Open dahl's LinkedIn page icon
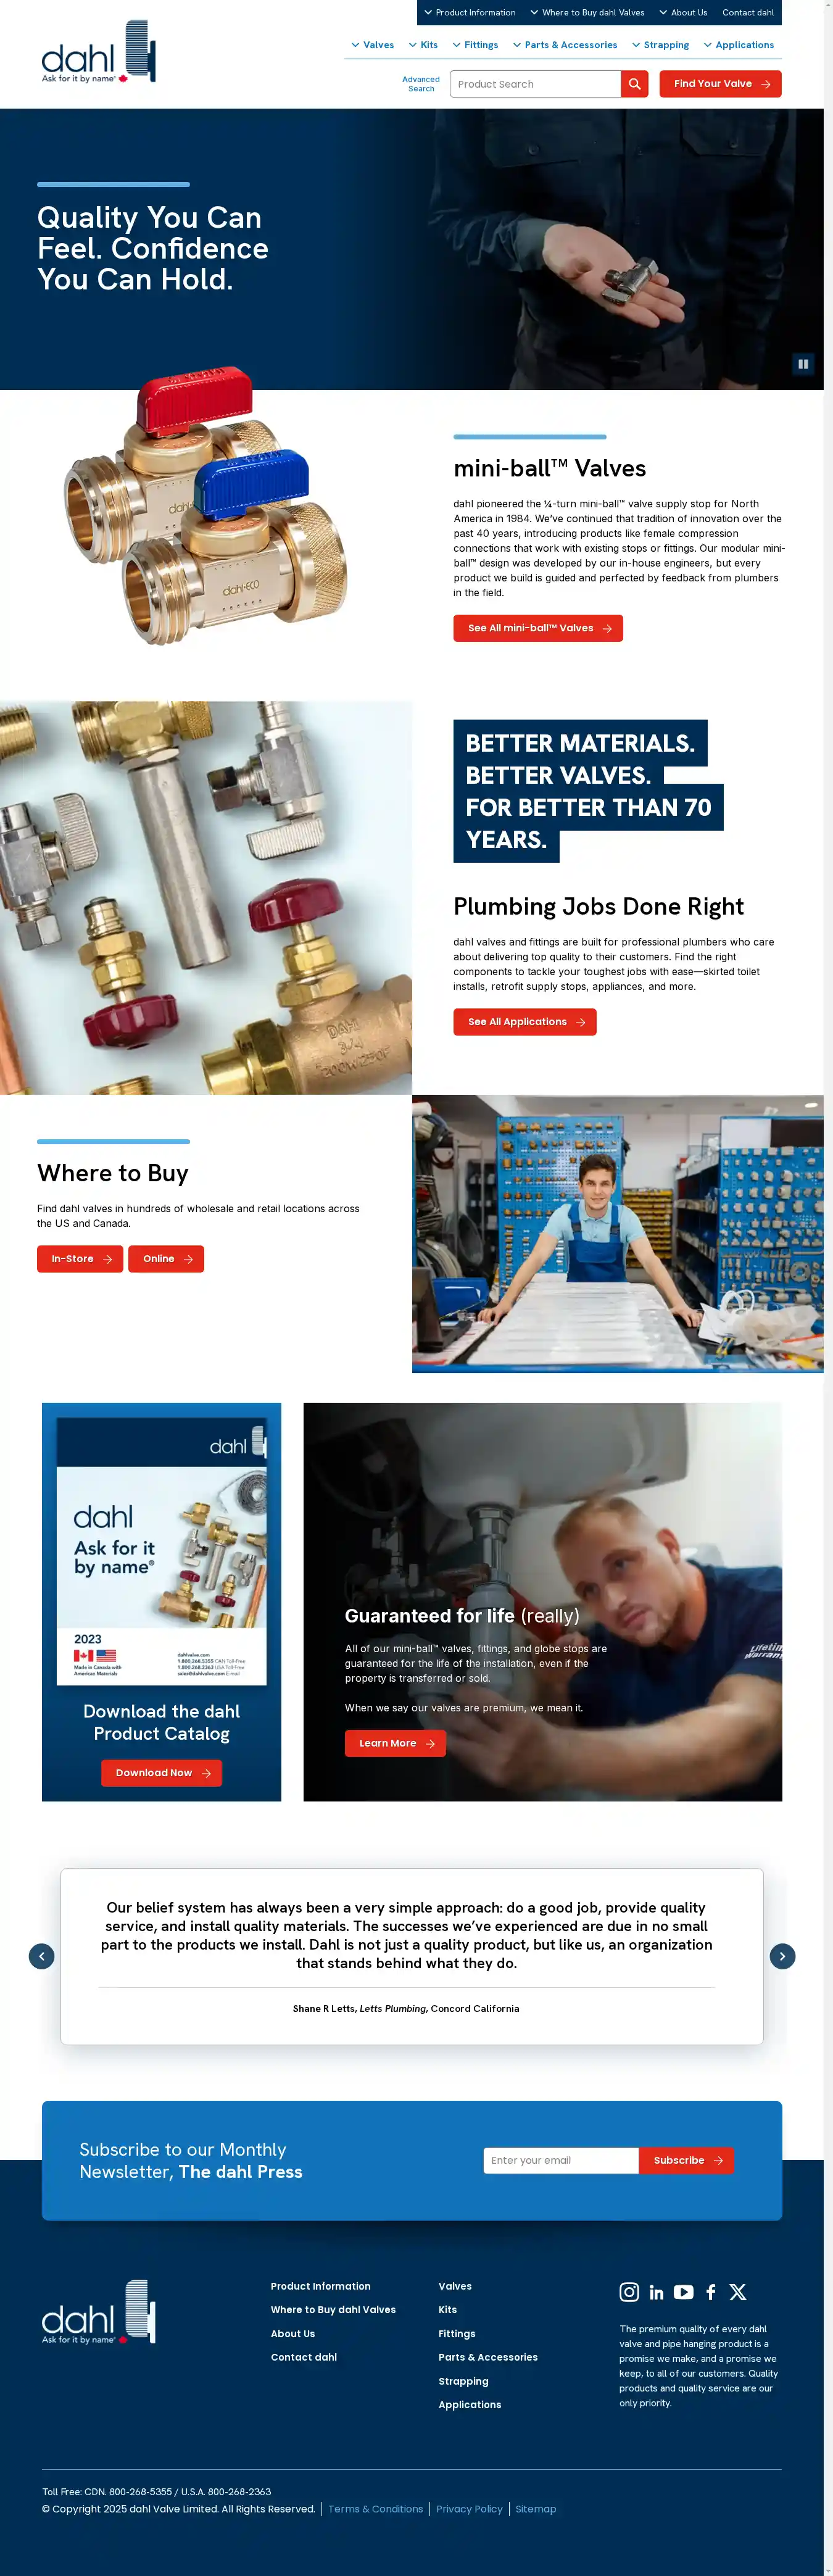The height and width of the screenshot is (2576, 833). click(x=656, y=2292)
